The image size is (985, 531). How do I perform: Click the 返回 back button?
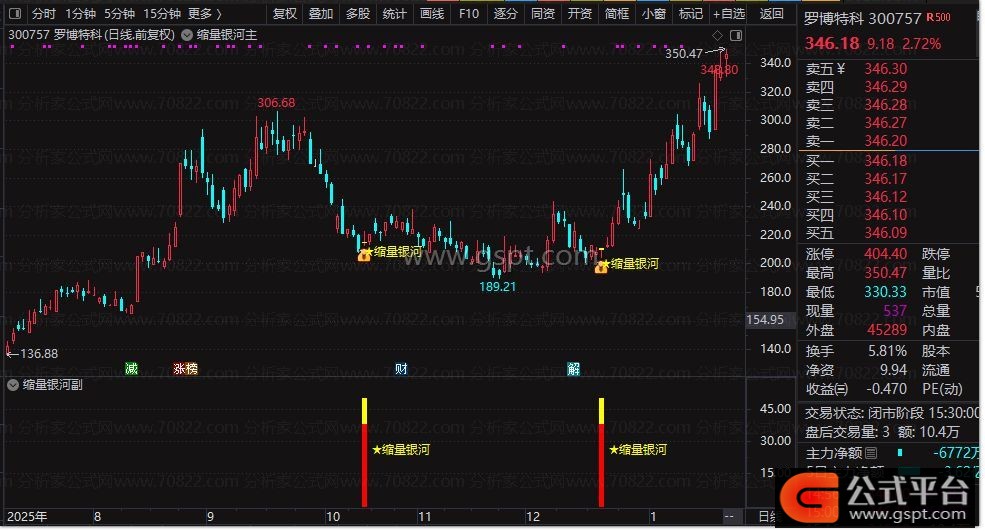[x=772, y=13]
